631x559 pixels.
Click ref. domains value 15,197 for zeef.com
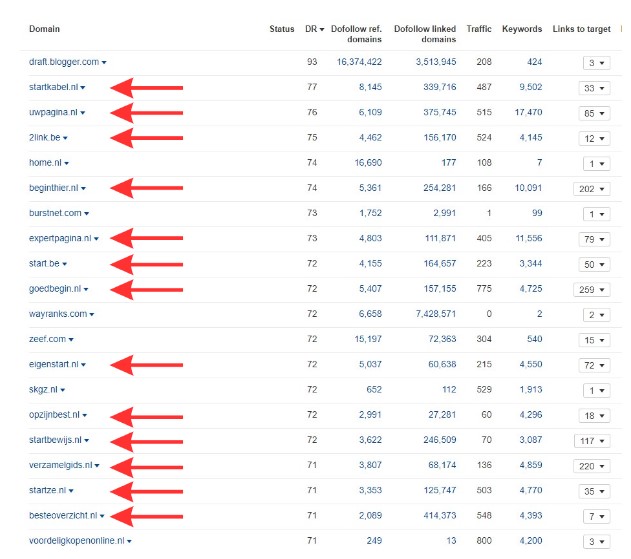[368, 339]
